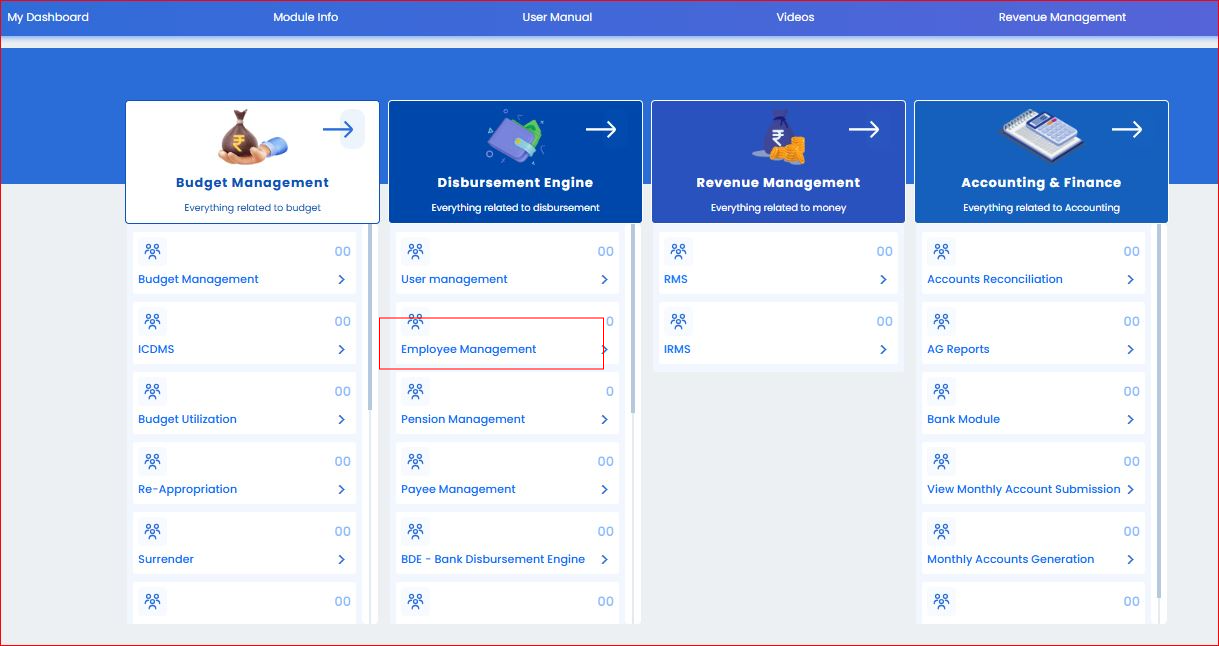Expand the ICDMS row chevron
The width and height of the screenshot is (1219, 646).
pyautogui.click(x=342, y=350)
